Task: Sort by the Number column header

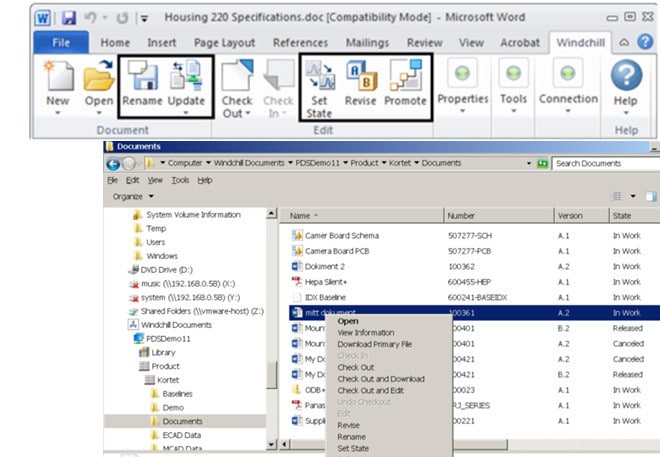Action: click(x=499, y=216)
